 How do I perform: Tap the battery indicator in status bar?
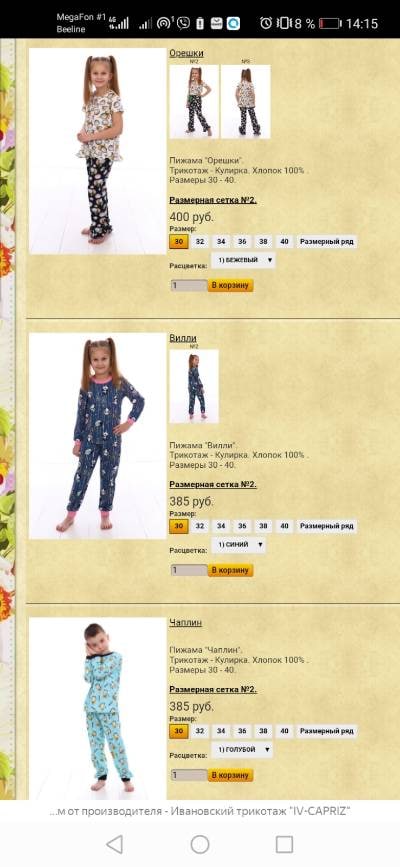(x=330, y=23)
